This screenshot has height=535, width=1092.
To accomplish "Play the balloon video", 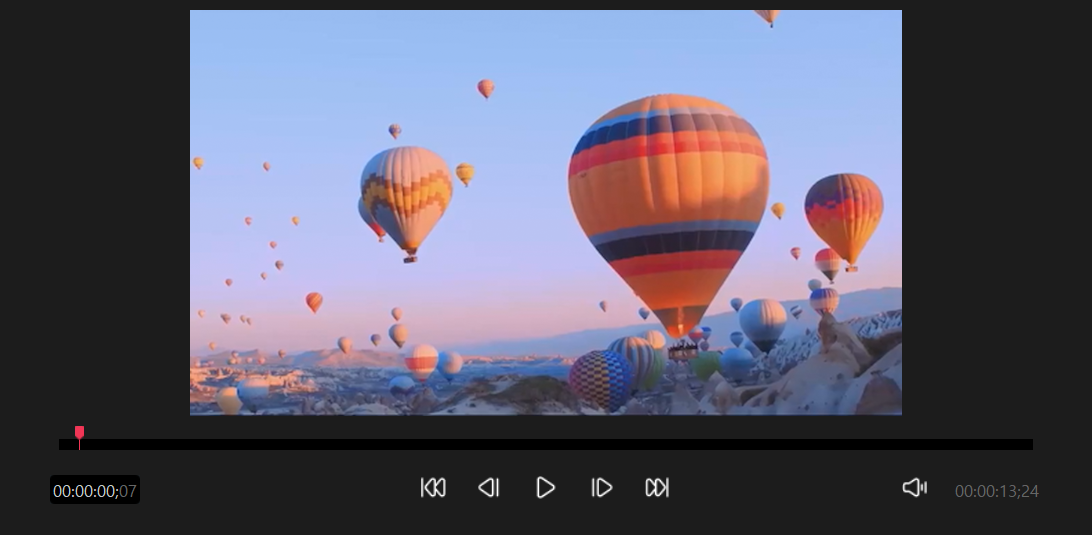I will [x=545, y=488].
